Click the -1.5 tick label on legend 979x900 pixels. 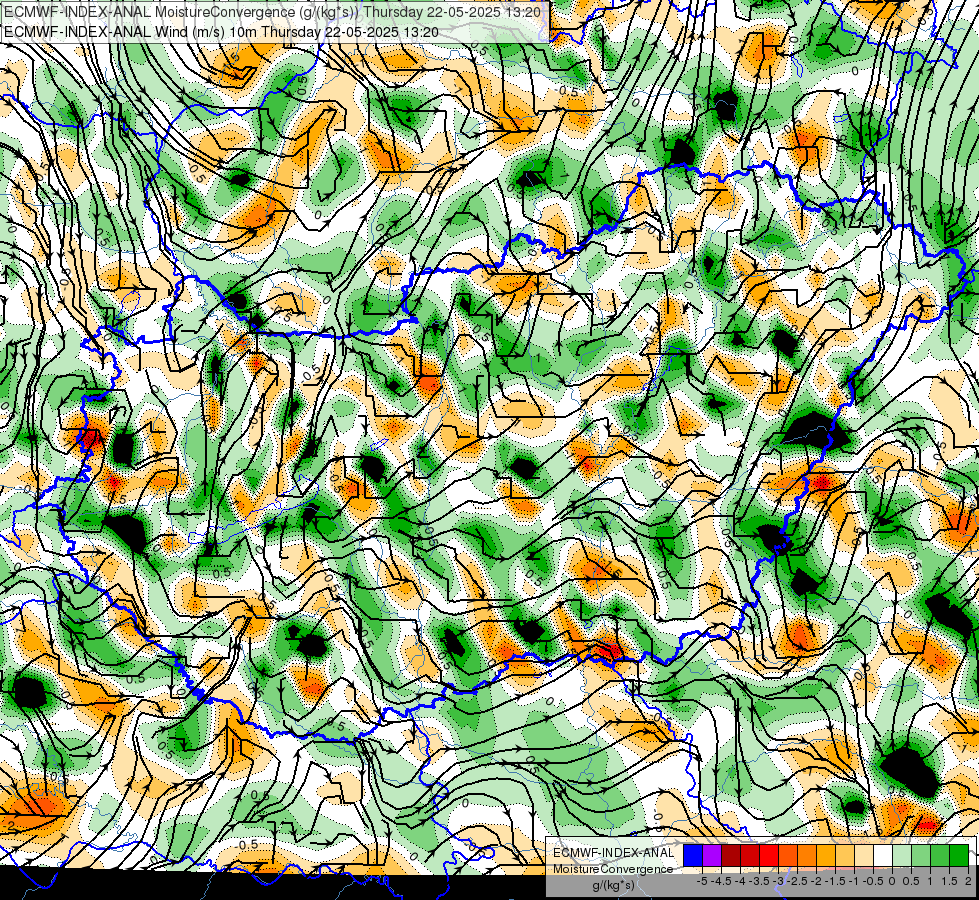pos(833,881)
